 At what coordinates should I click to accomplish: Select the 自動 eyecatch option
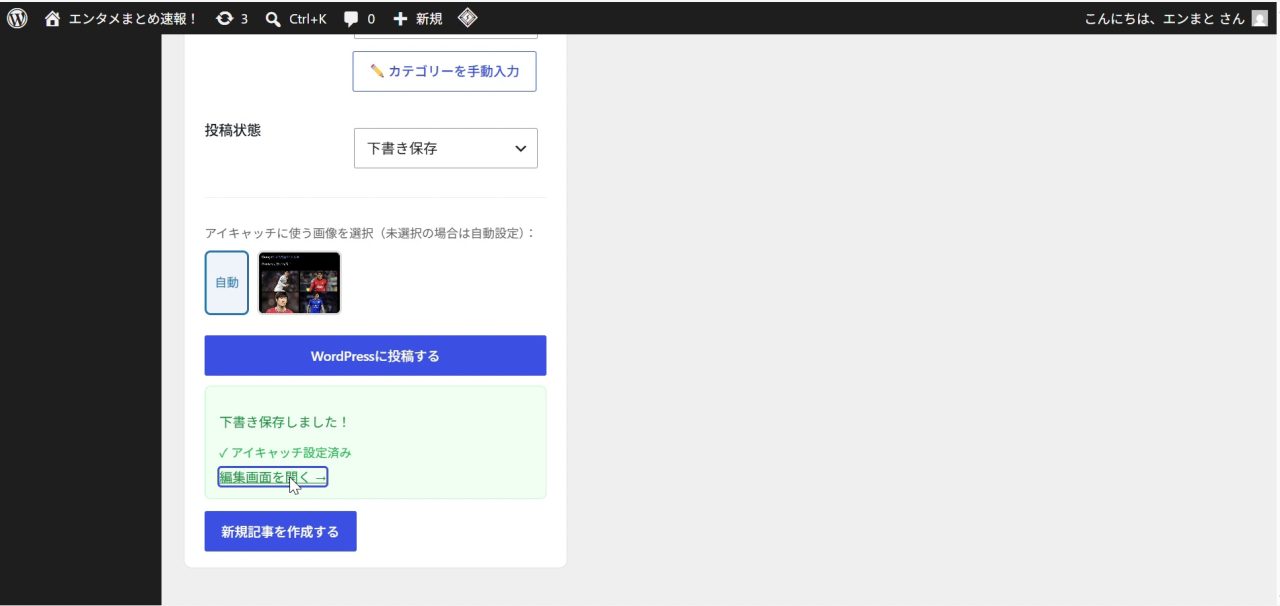pyautogui.click(x=227, y=282)
